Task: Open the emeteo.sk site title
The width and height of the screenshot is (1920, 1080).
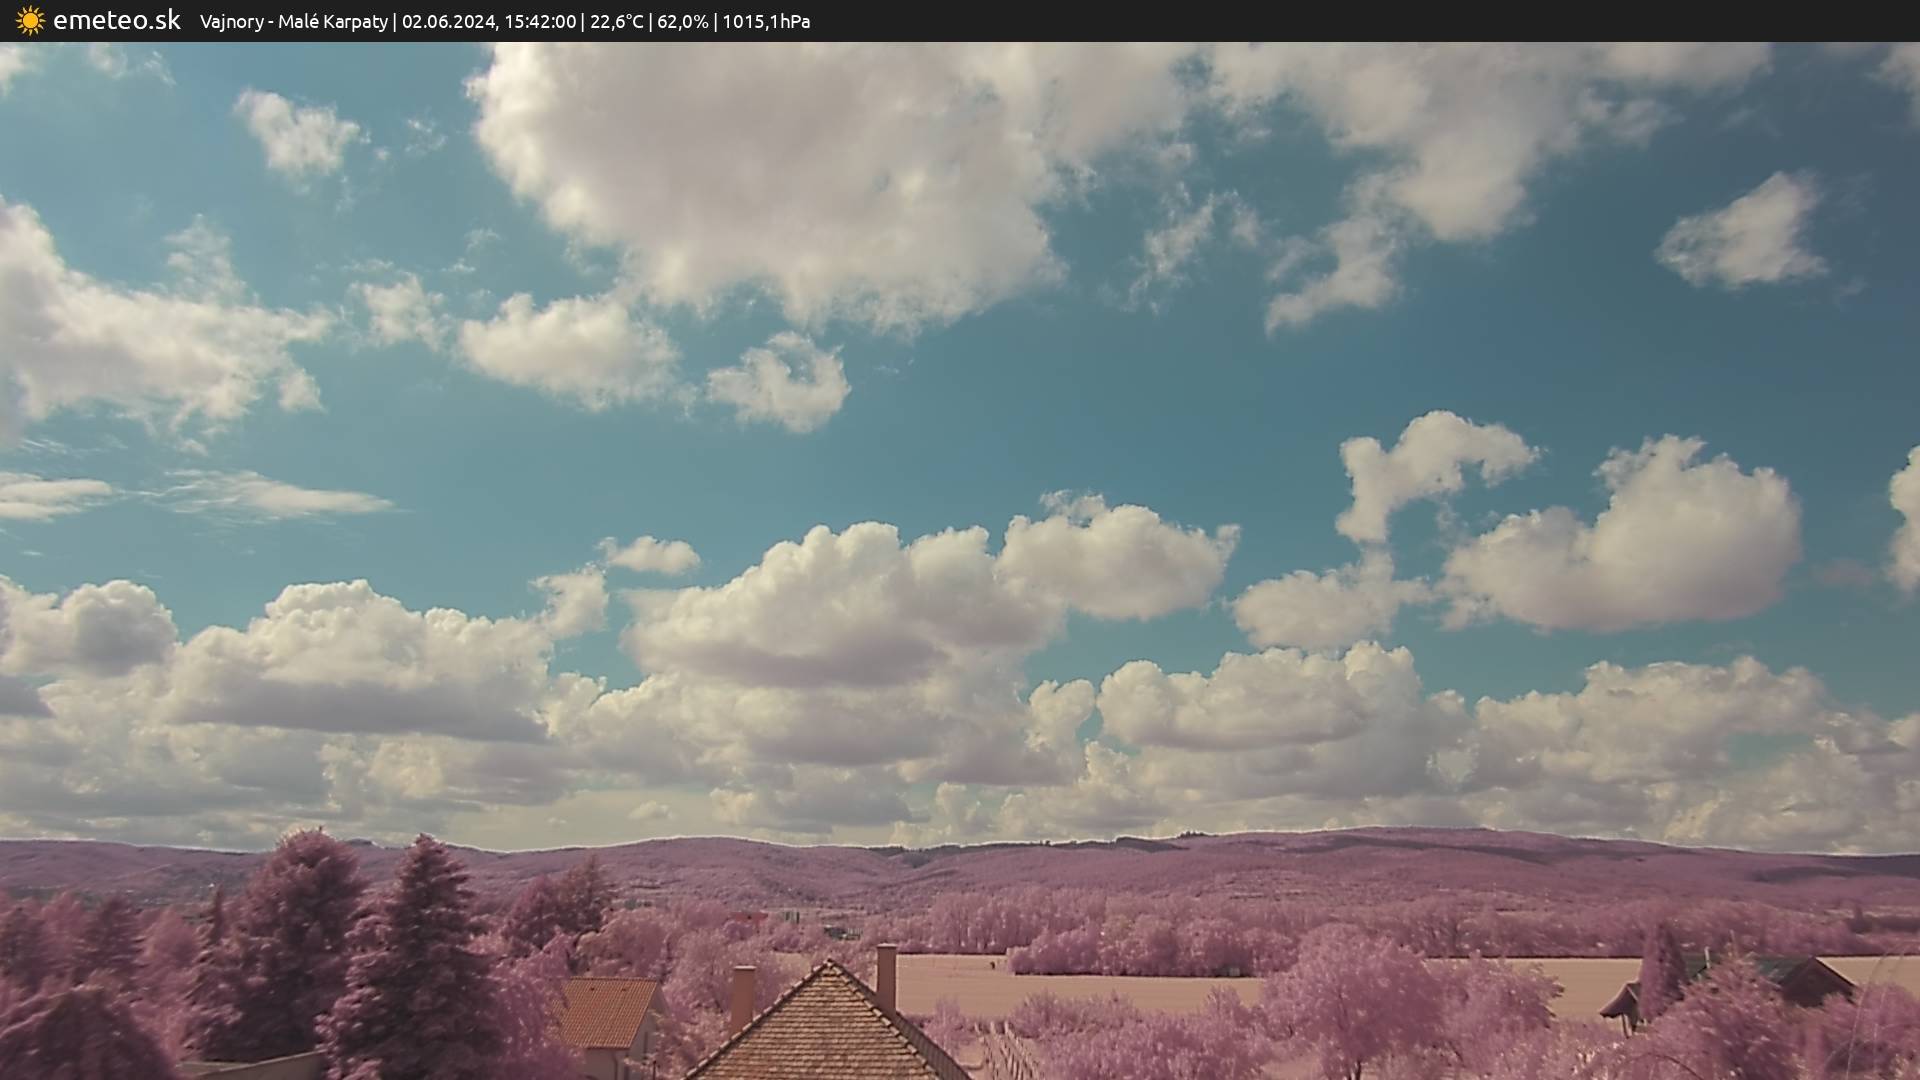Action: coord(116,21)
